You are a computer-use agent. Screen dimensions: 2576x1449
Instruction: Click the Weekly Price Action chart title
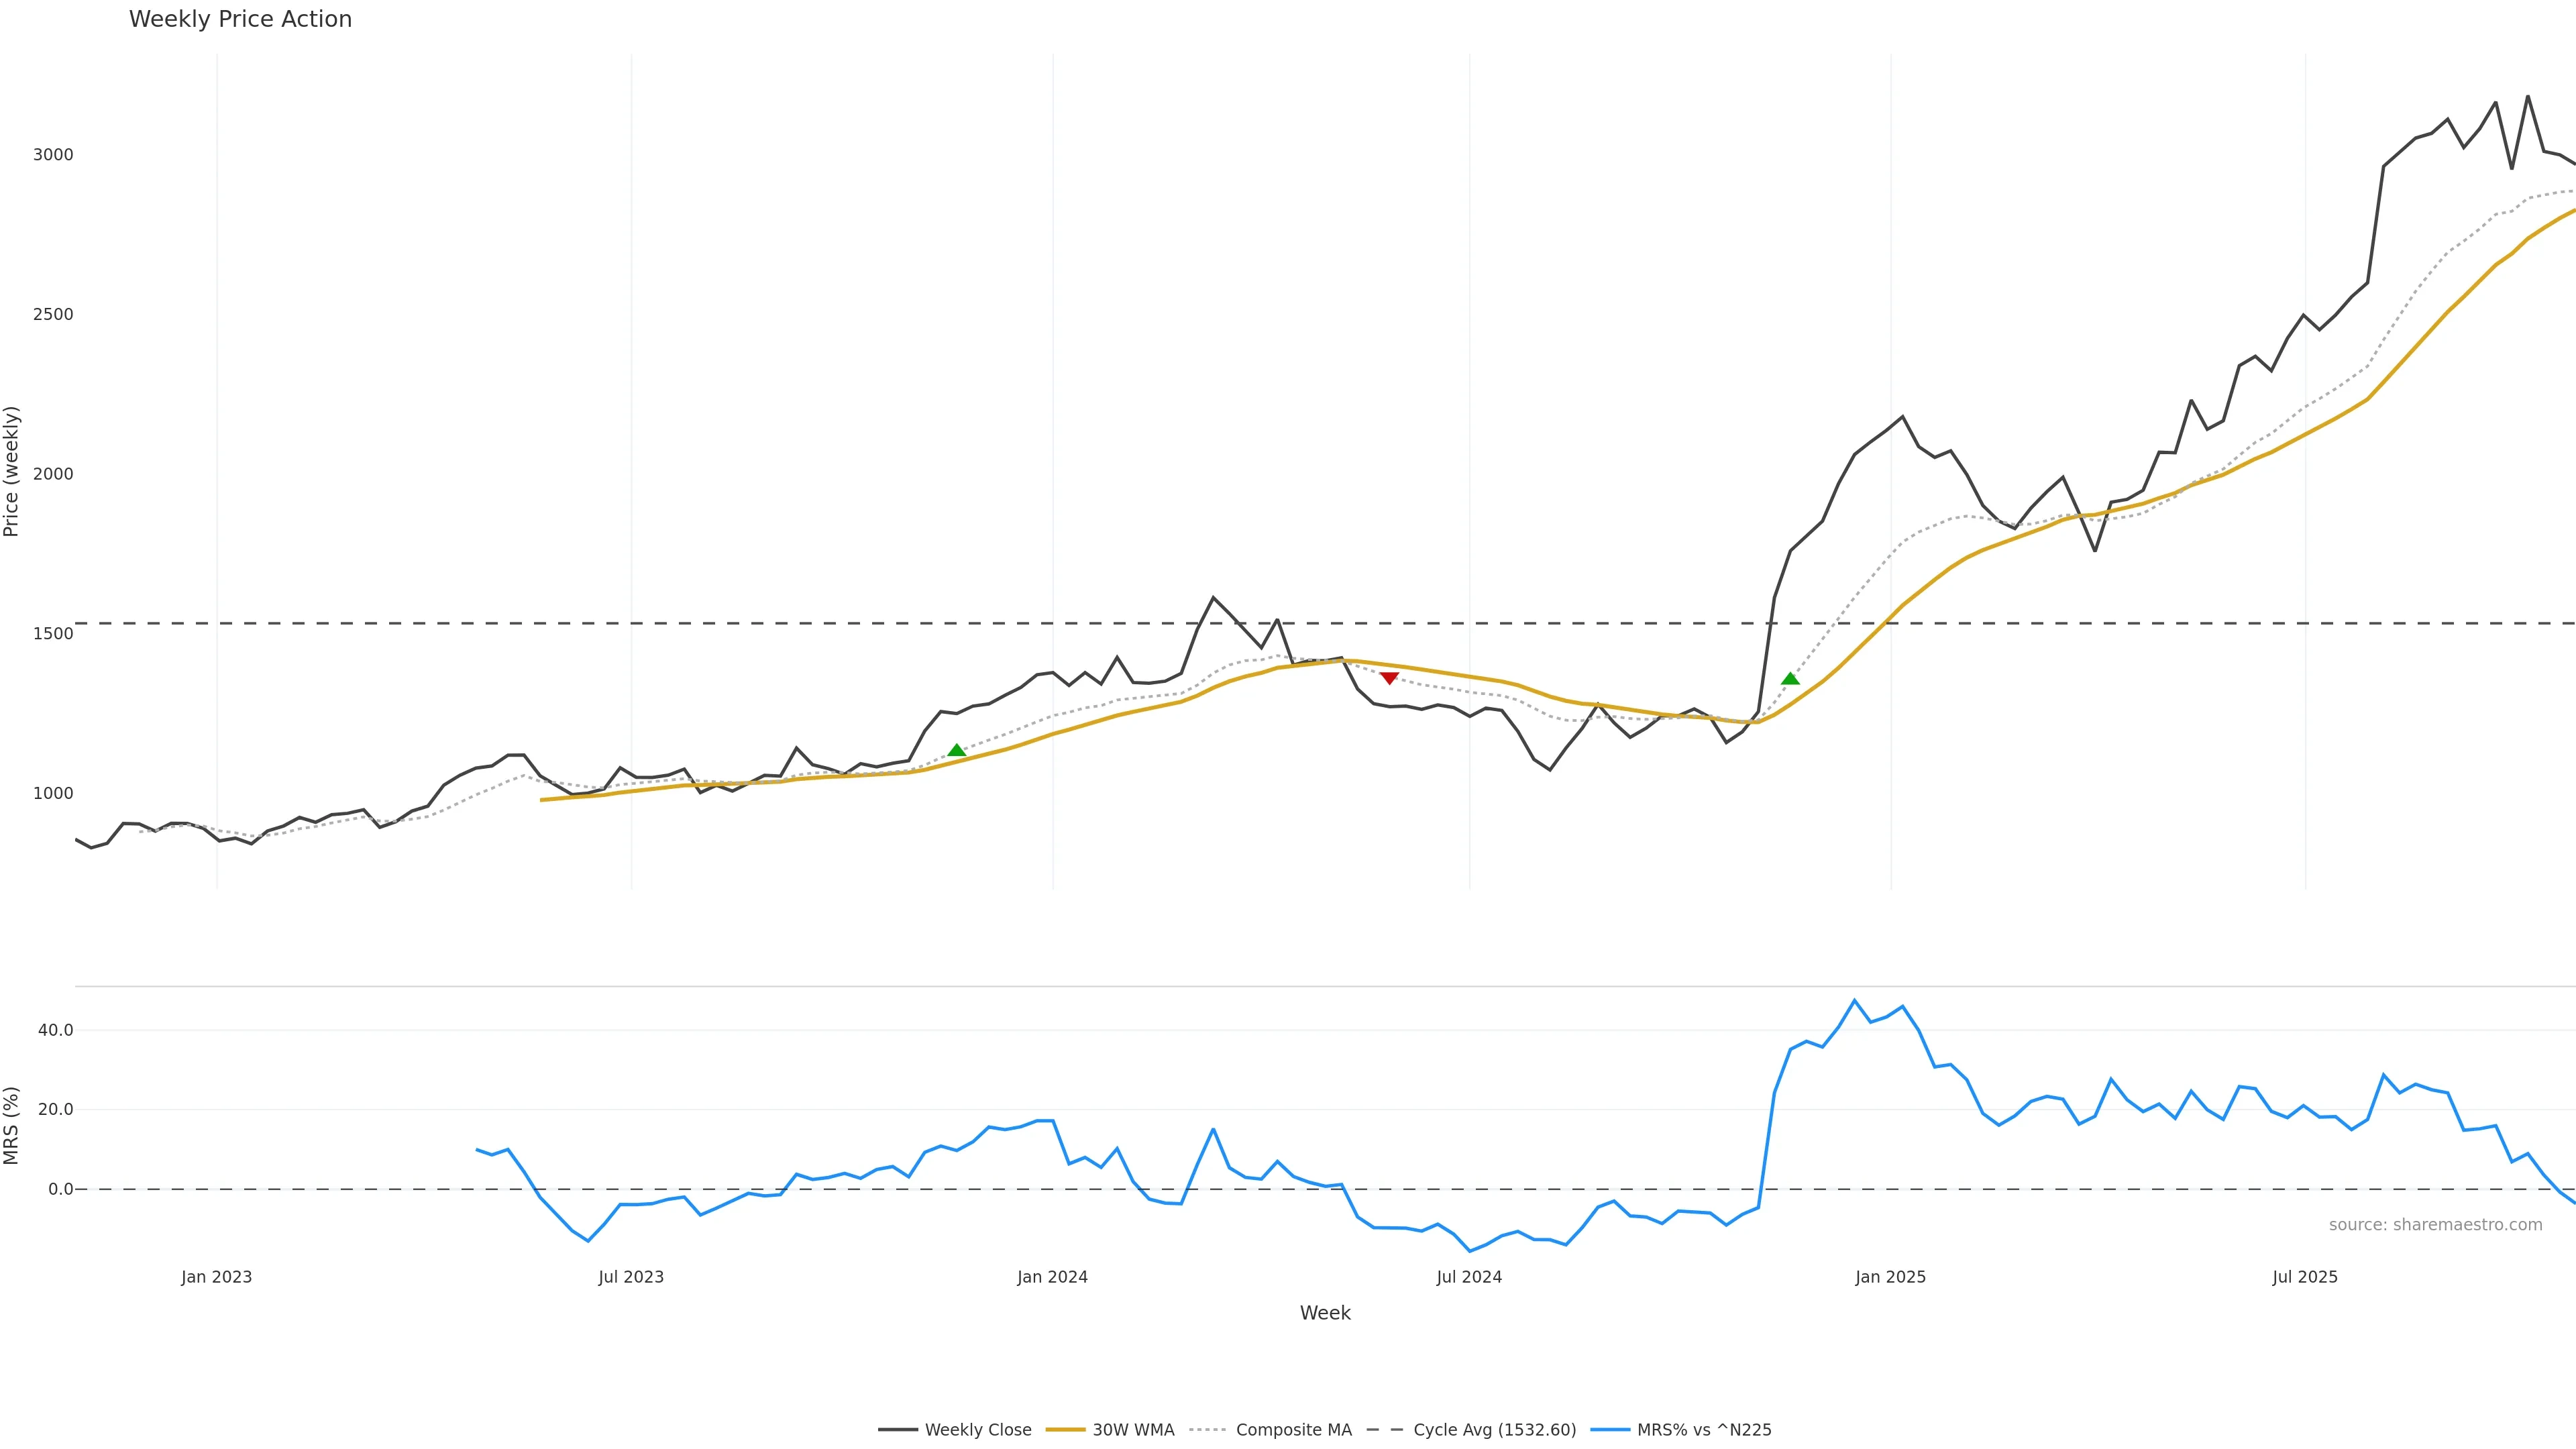240,19
